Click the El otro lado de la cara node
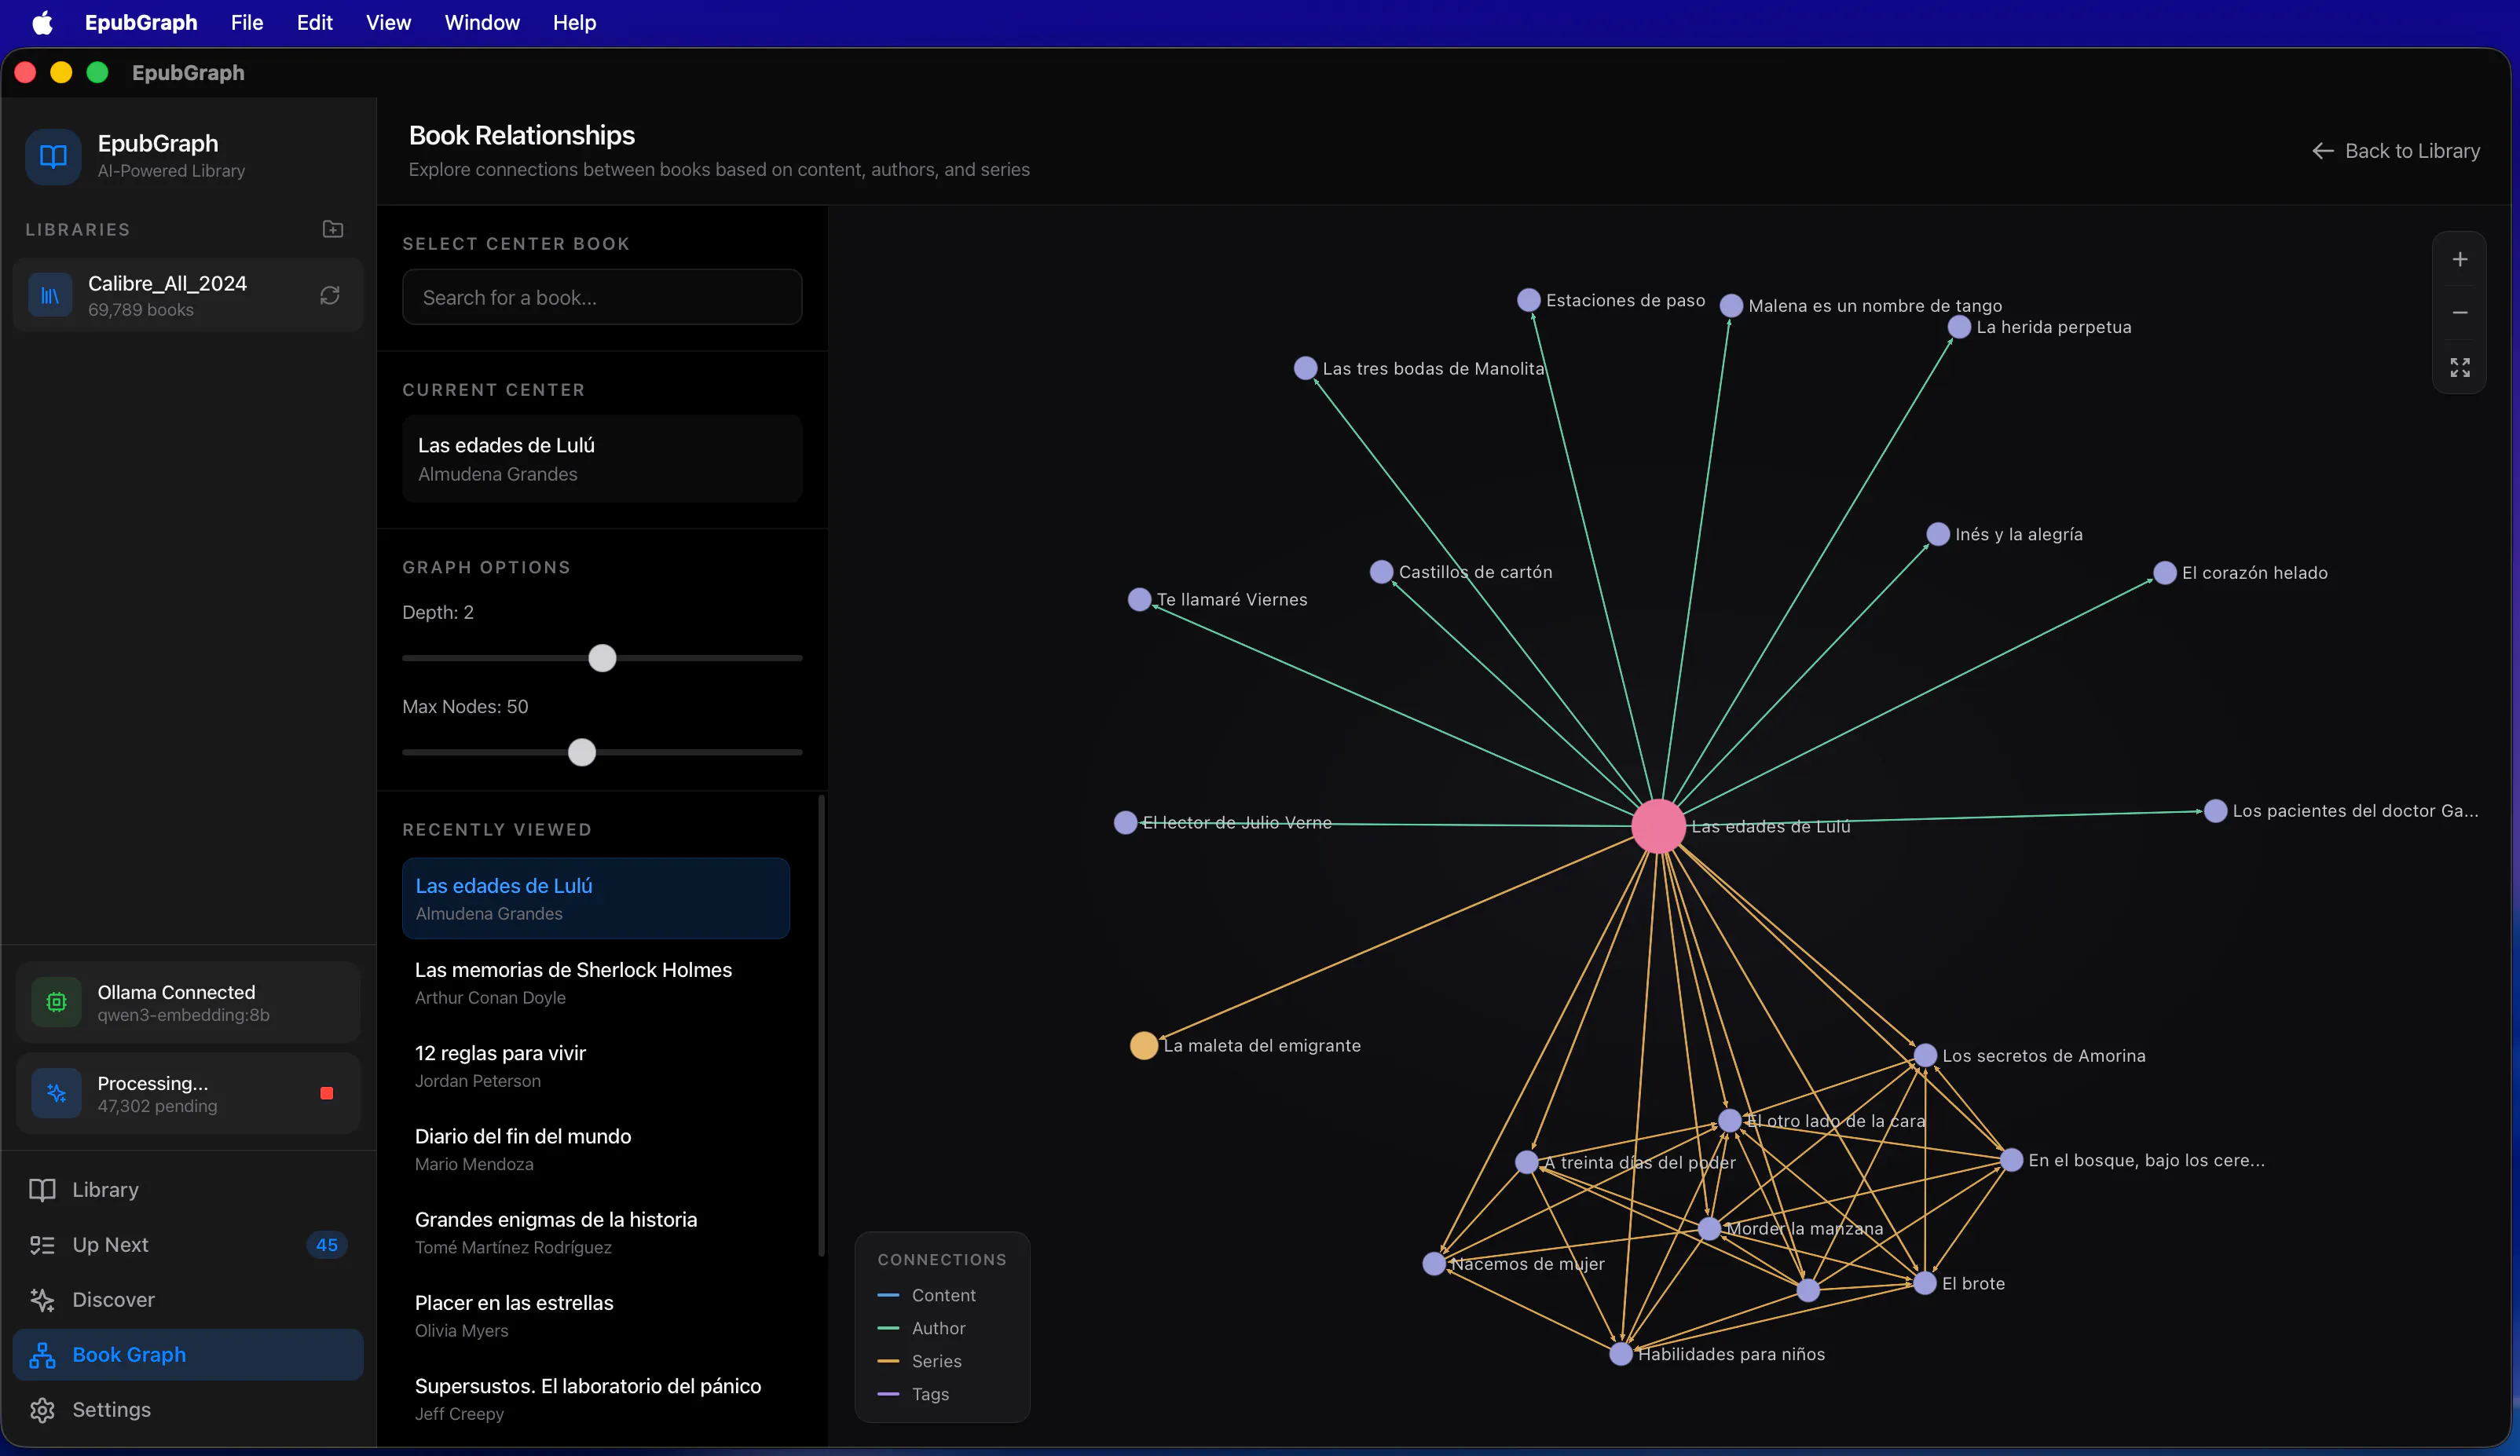Image resolution: width=2520 pixels, height=1456 pixels. pos(1729,1120)
